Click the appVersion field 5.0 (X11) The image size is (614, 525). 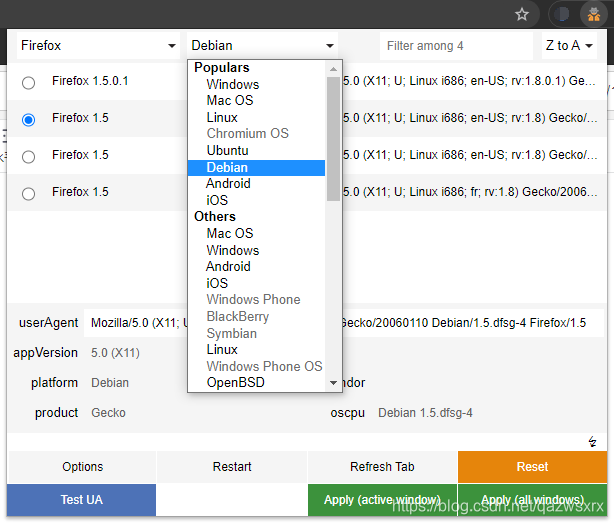pos(115,353)
